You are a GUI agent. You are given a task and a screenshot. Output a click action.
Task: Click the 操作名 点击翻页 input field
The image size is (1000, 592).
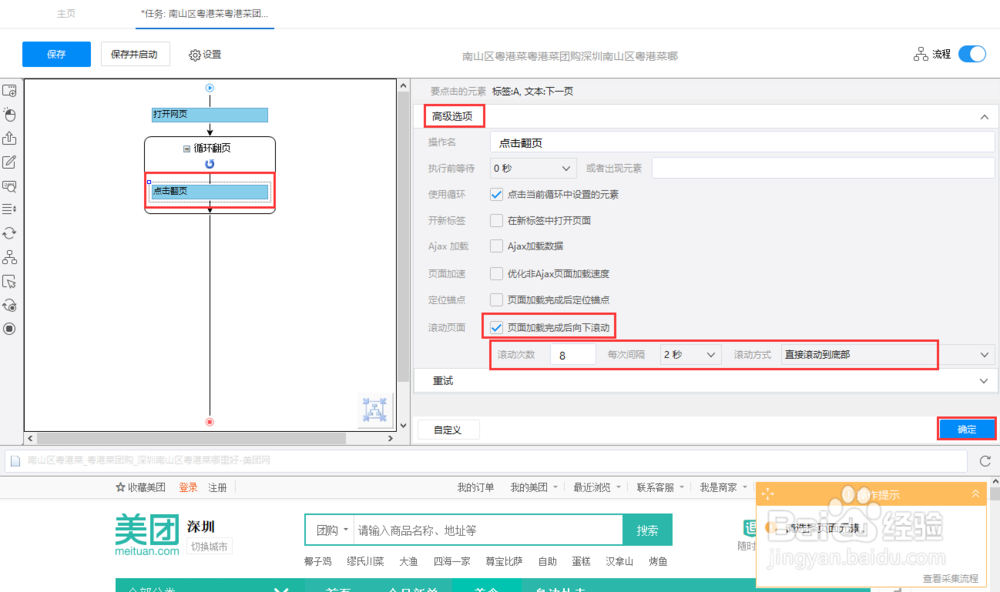[x=742, y=142]
